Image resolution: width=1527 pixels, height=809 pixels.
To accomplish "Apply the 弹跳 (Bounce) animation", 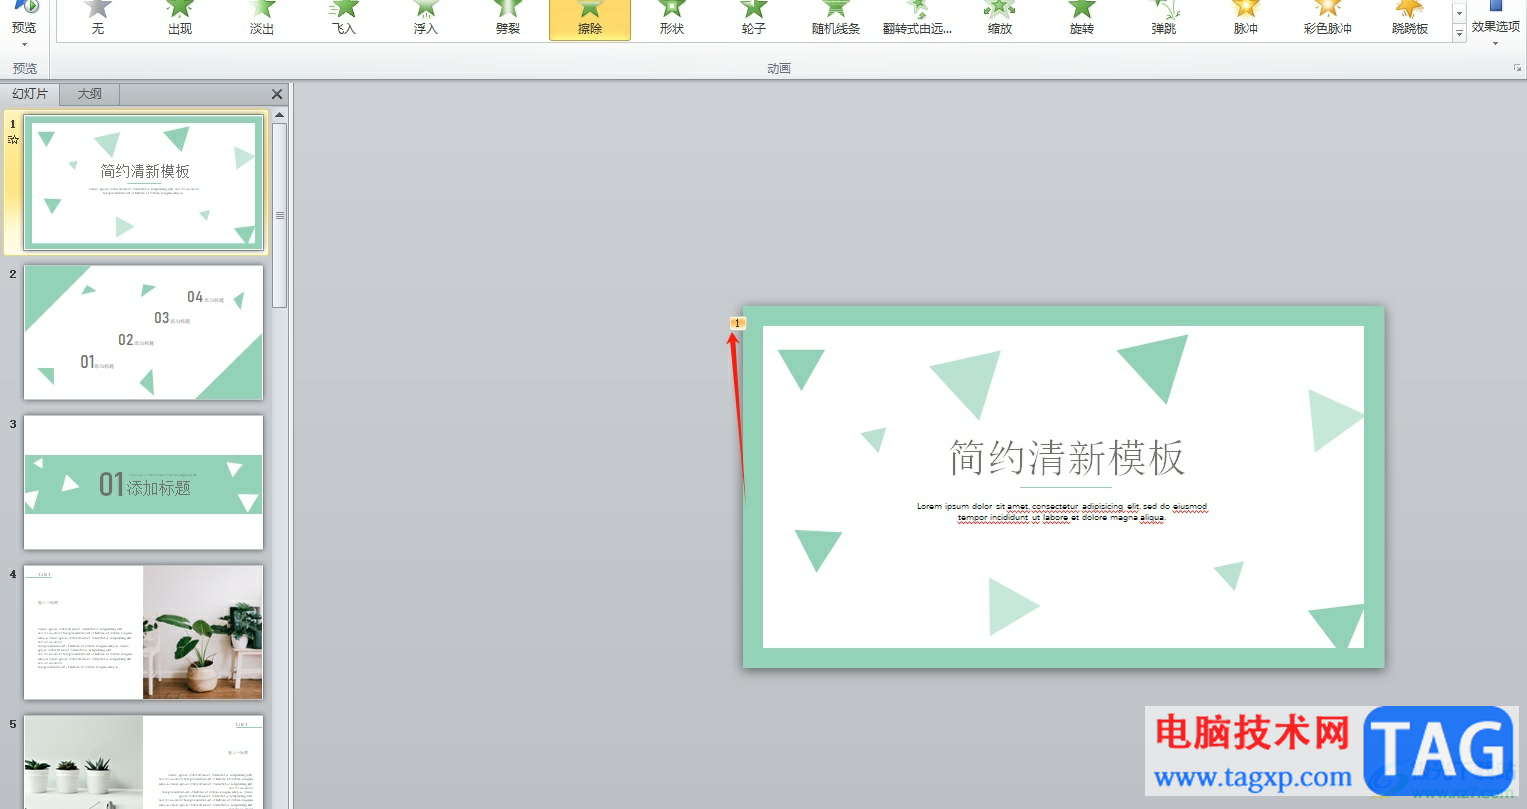I will [1164, 19].
